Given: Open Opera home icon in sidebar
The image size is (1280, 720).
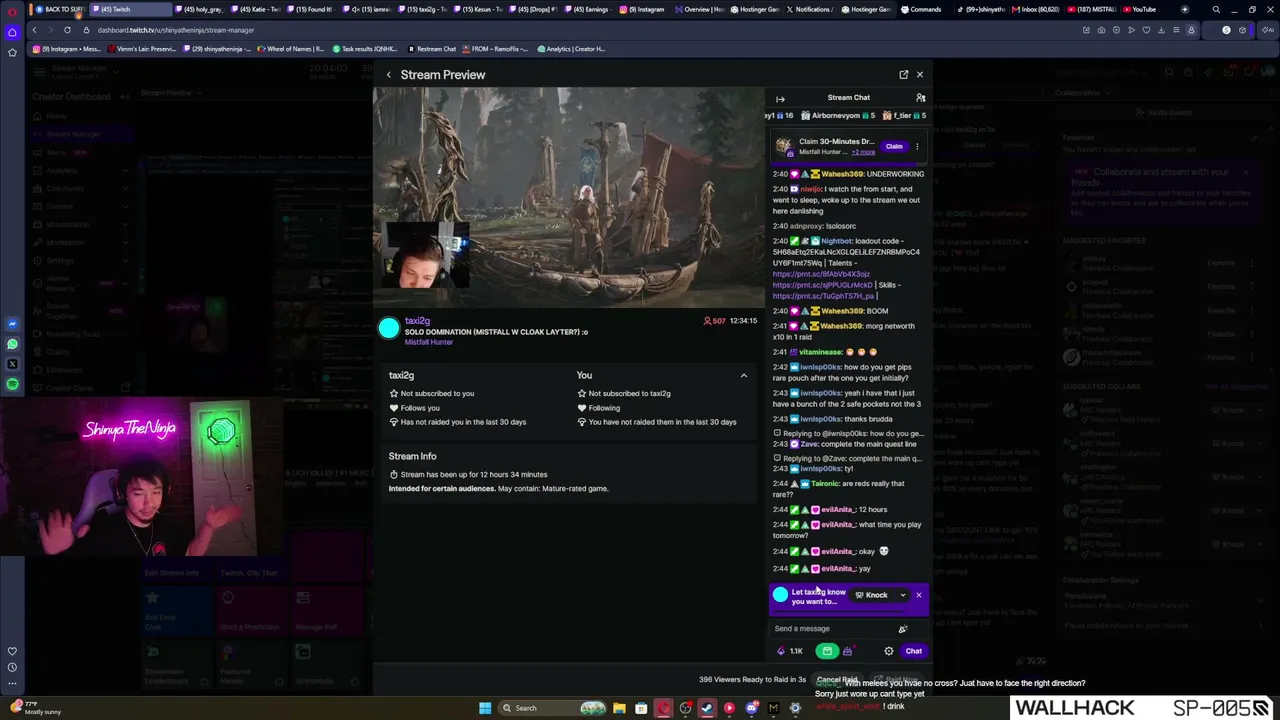Looking at the screenshot, I should tap(12, 32).
